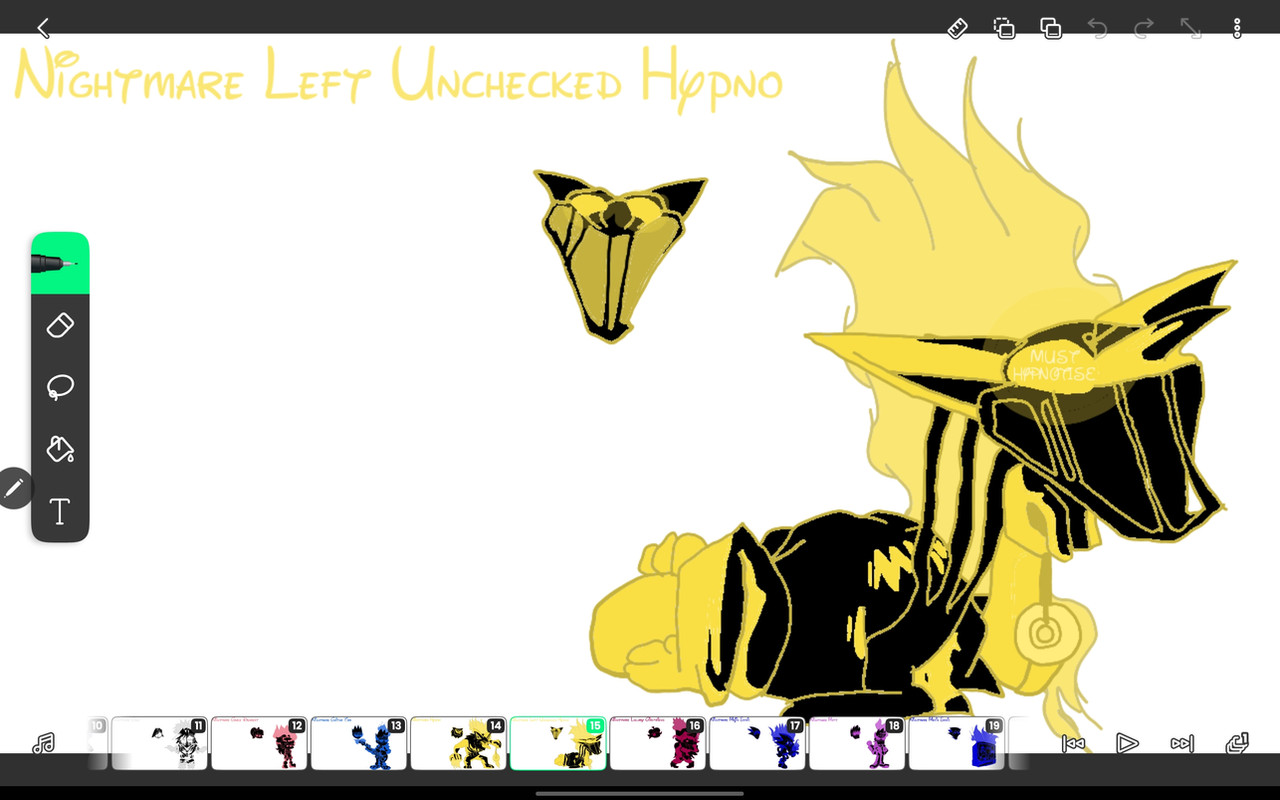The width and height of the screenshot is (1280, 800).
Task: Paste the copied frame
Action: [1051, 28]
